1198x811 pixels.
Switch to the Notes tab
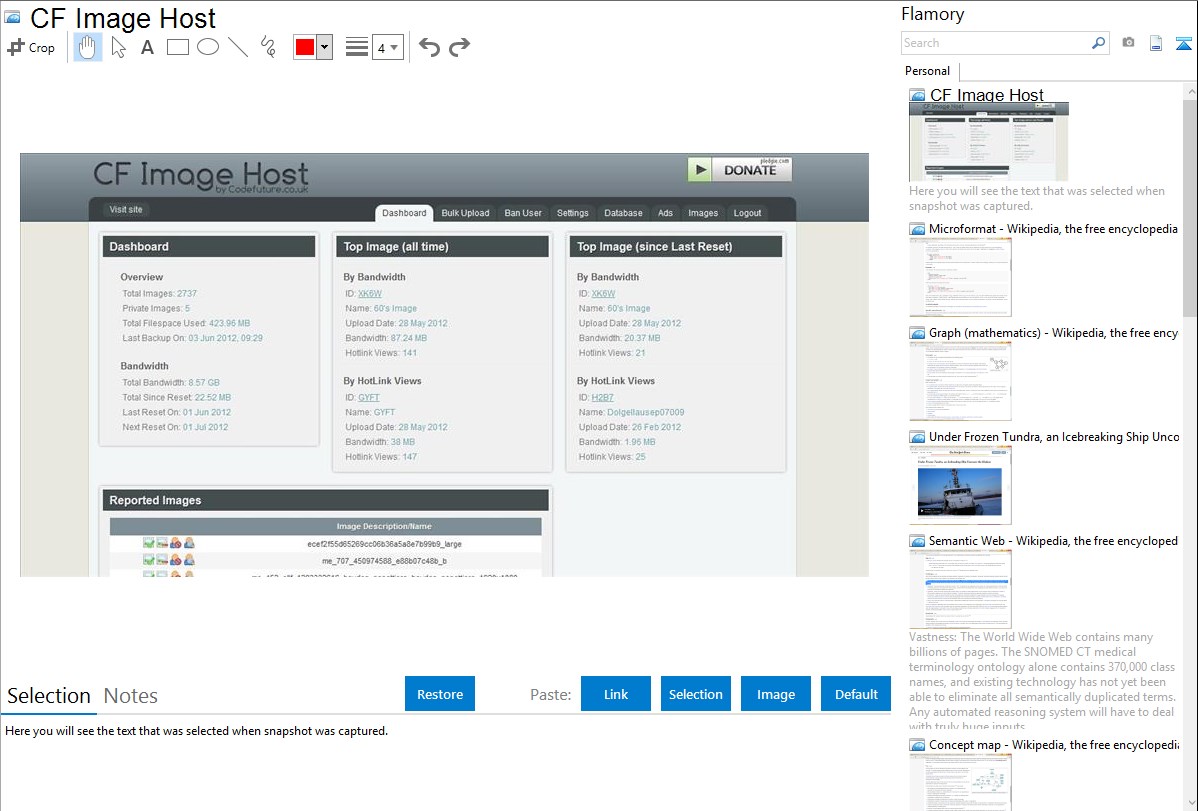(130, 696)
